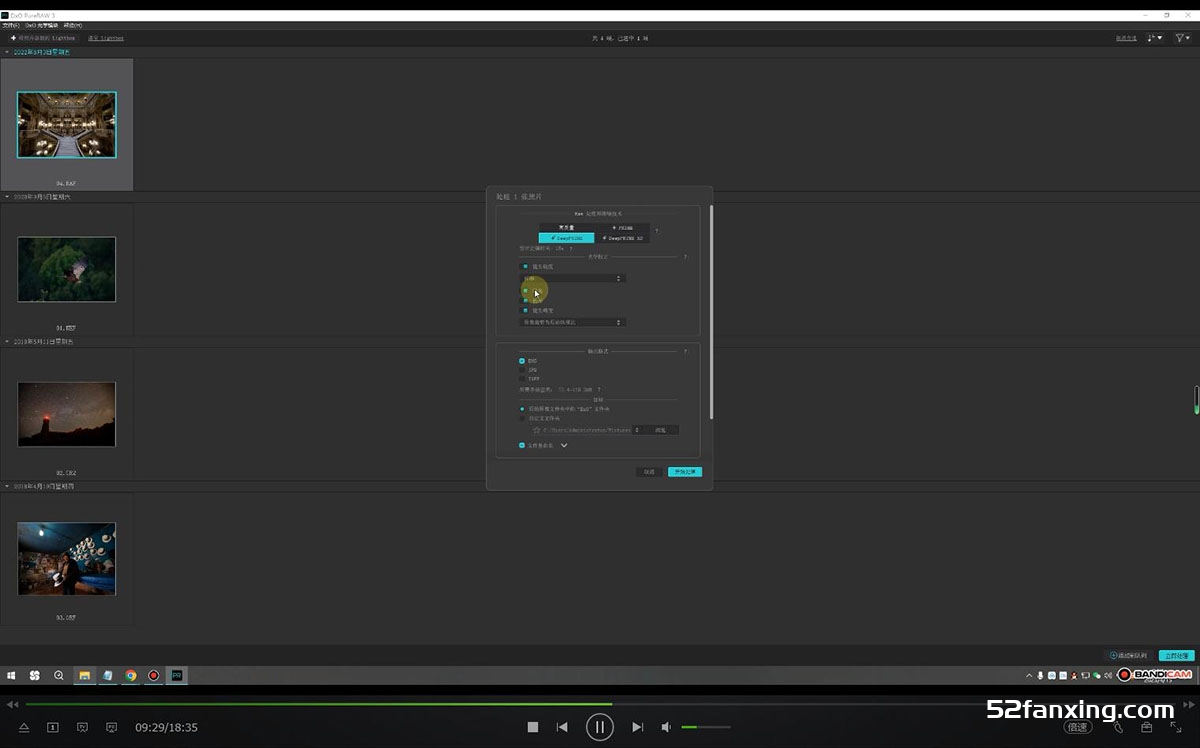The height and width of the screenshot is (748, 1200).
Task: Choose the 高质量 HQ processing method
Action: point(566,228)
